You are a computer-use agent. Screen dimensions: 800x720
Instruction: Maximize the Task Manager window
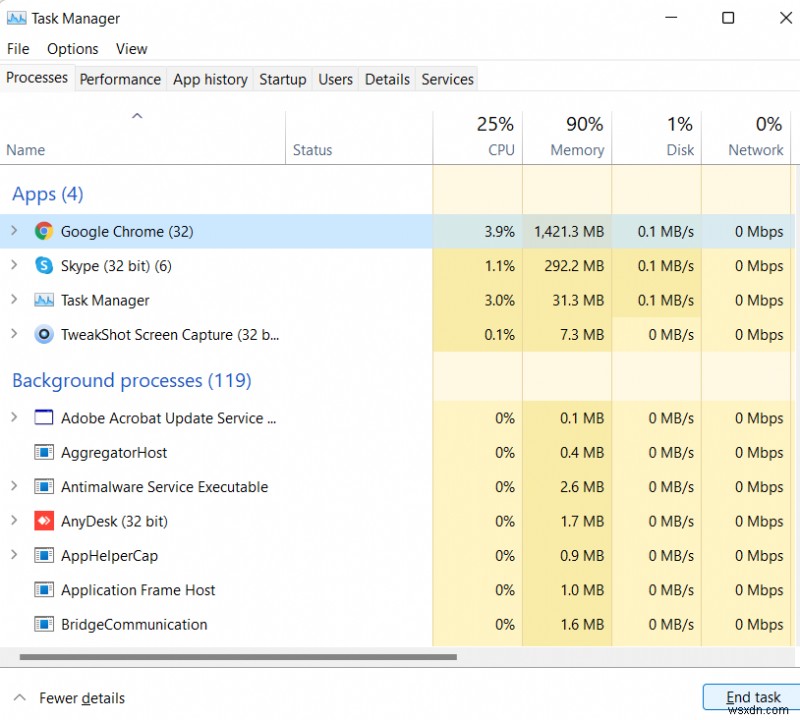pyautogui.click(x=728, y=18)
